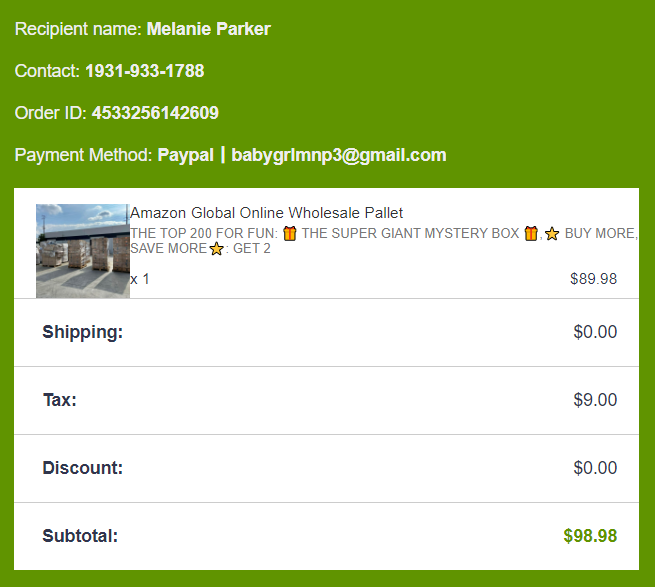Click the Paypal payment method text

pyautogui.click(x=185, y=155)
